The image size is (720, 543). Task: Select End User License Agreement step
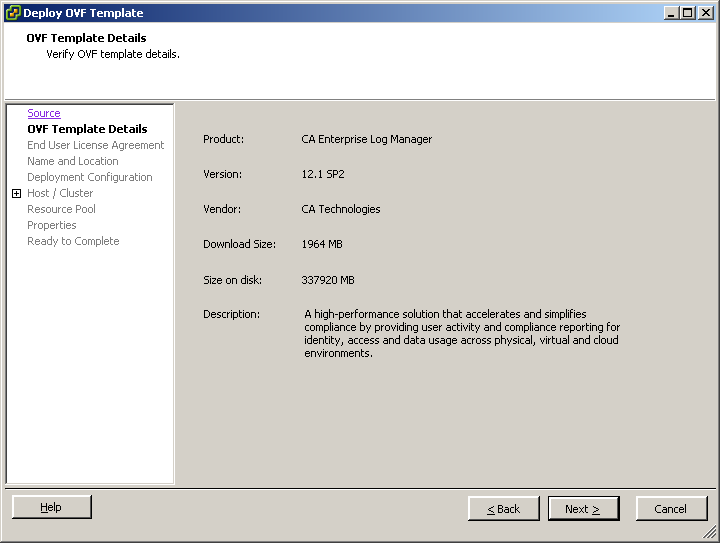[x=95, y=145]
